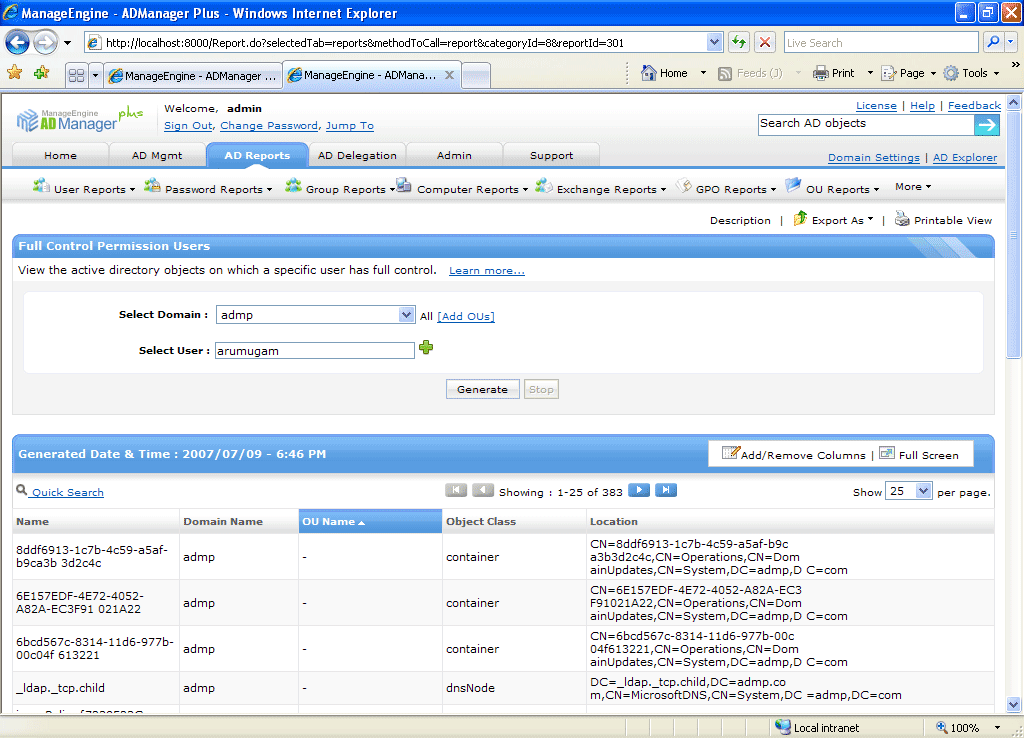Click Add/Remove Columns

pos(794,454)
